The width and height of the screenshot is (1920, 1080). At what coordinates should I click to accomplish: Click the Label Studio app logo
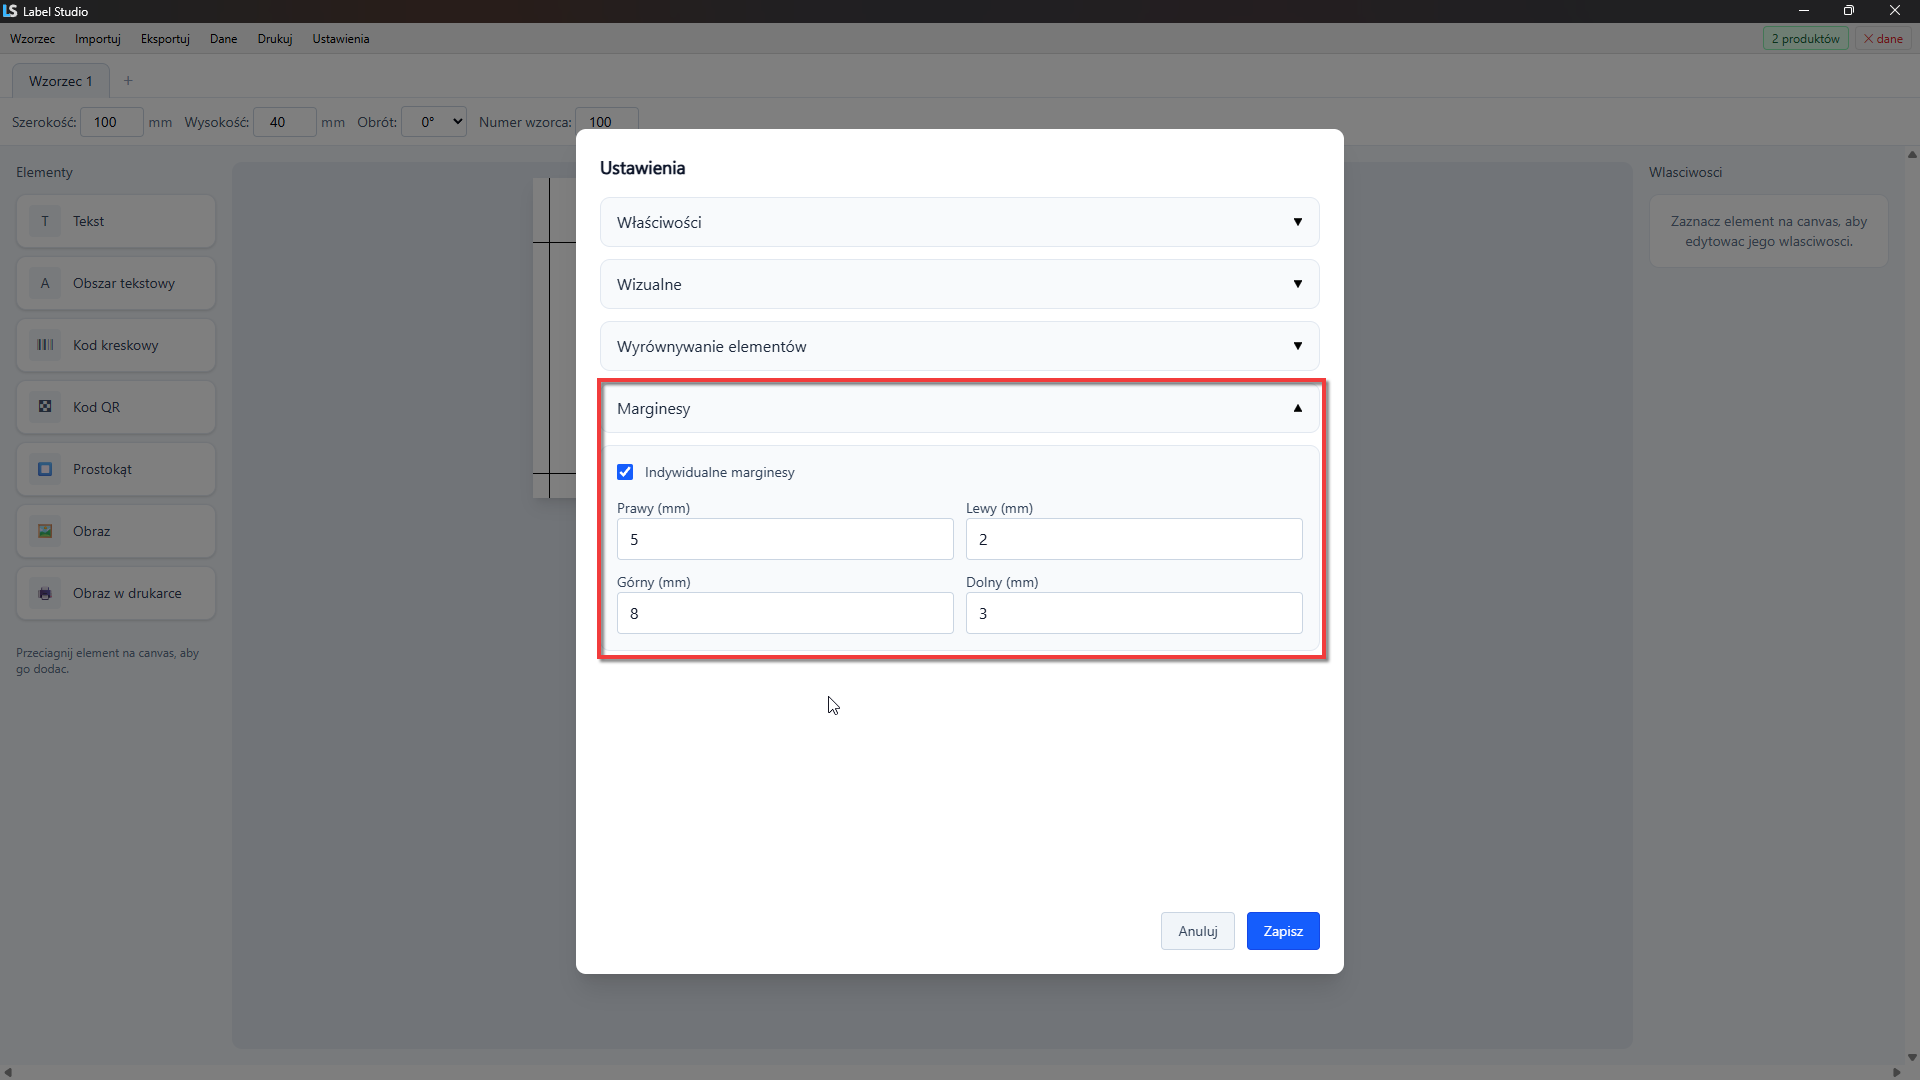pos(10,11)
